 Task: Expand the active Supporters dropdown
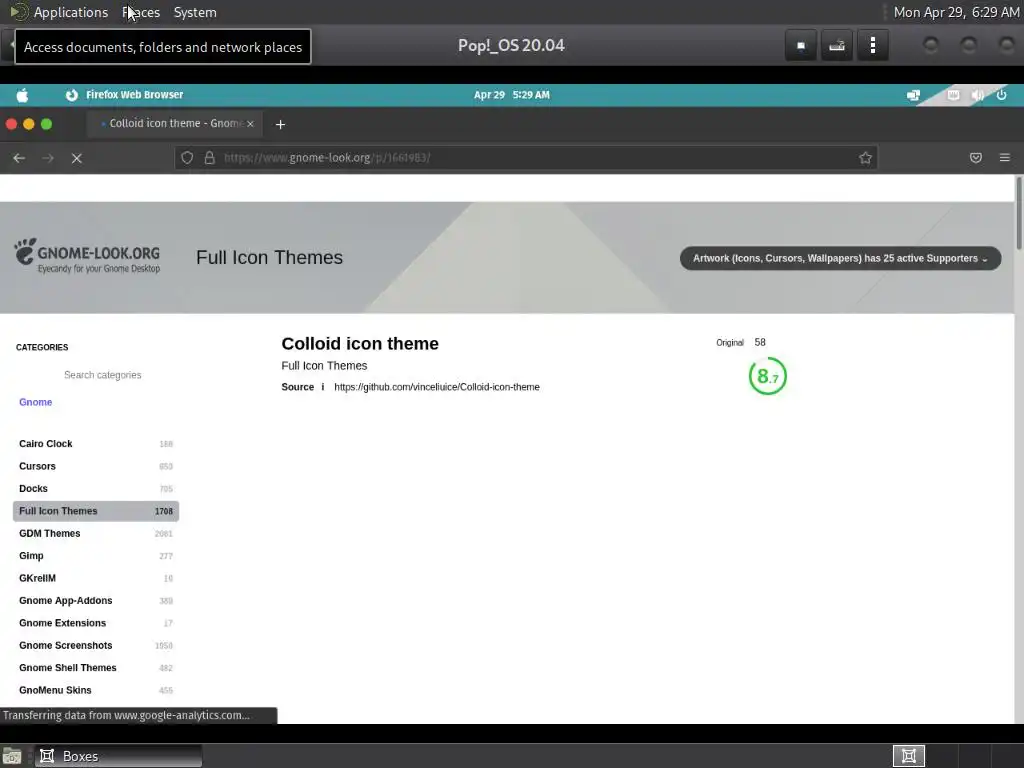coord(840,259)
